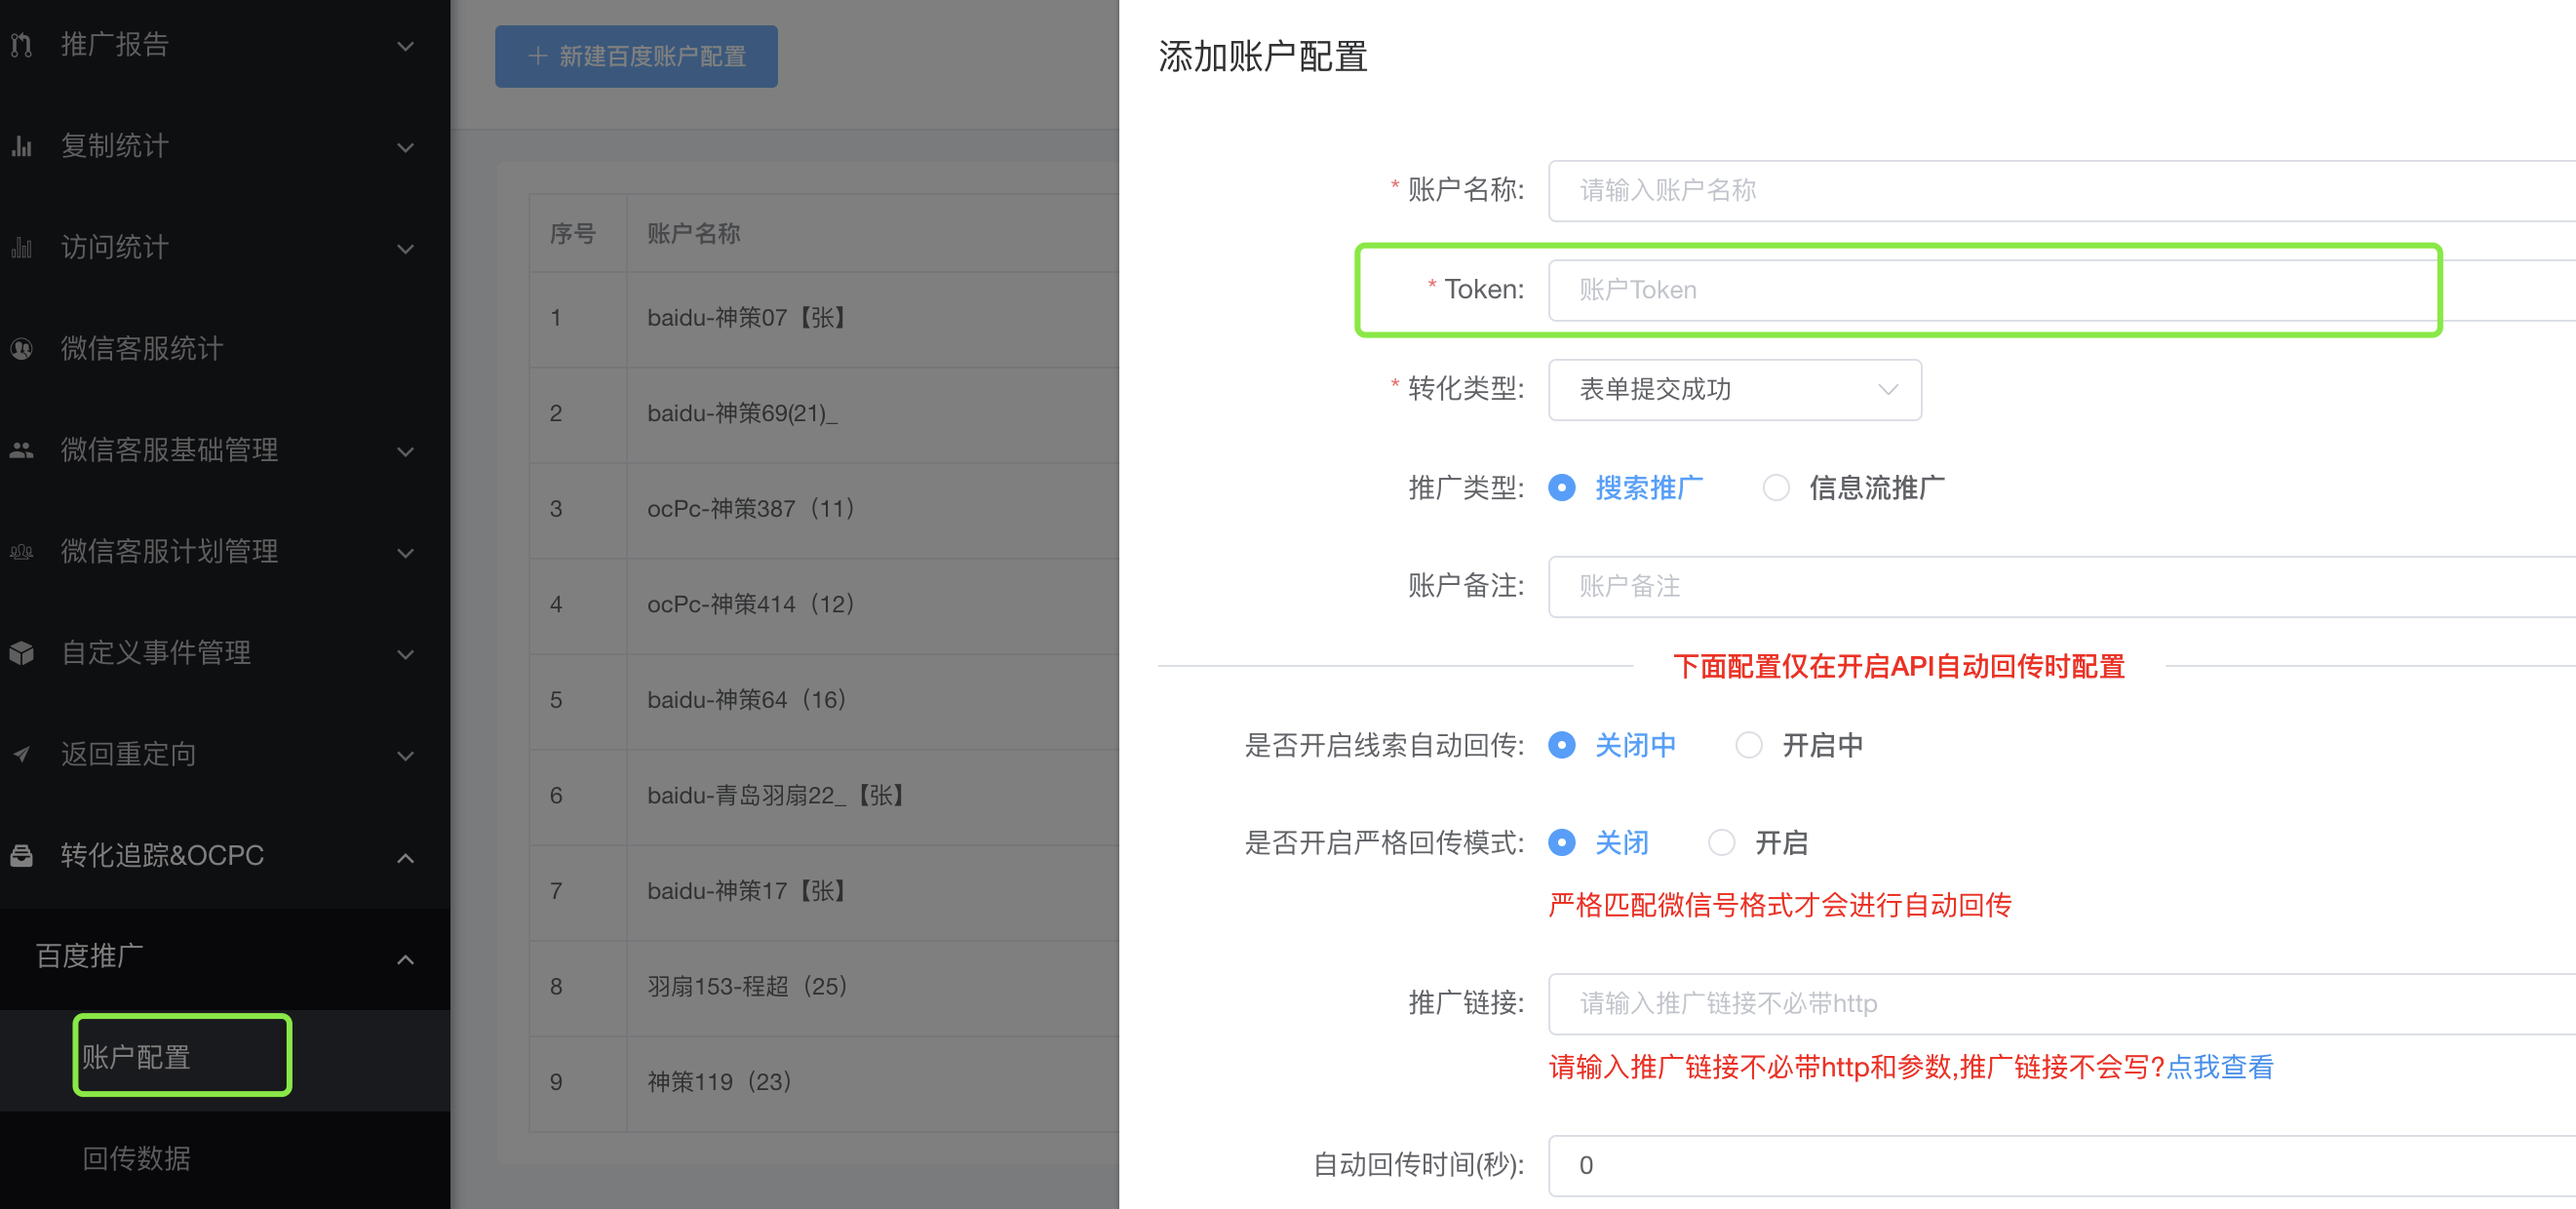The width and height of the screenshot is (2576, 1209).
Task: Click the 转化追踪&OCPC icon
Action: 21,856
